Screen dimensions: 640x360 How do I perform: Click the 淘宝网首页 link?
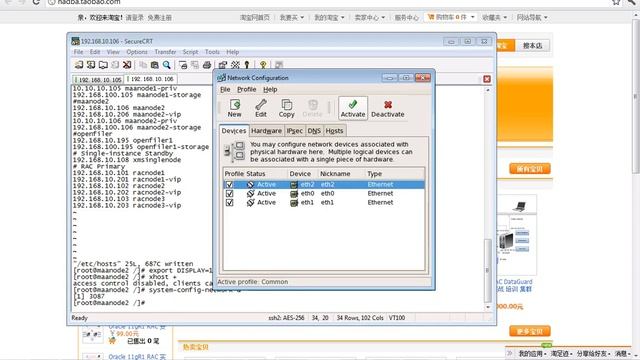tap(255, 17)
